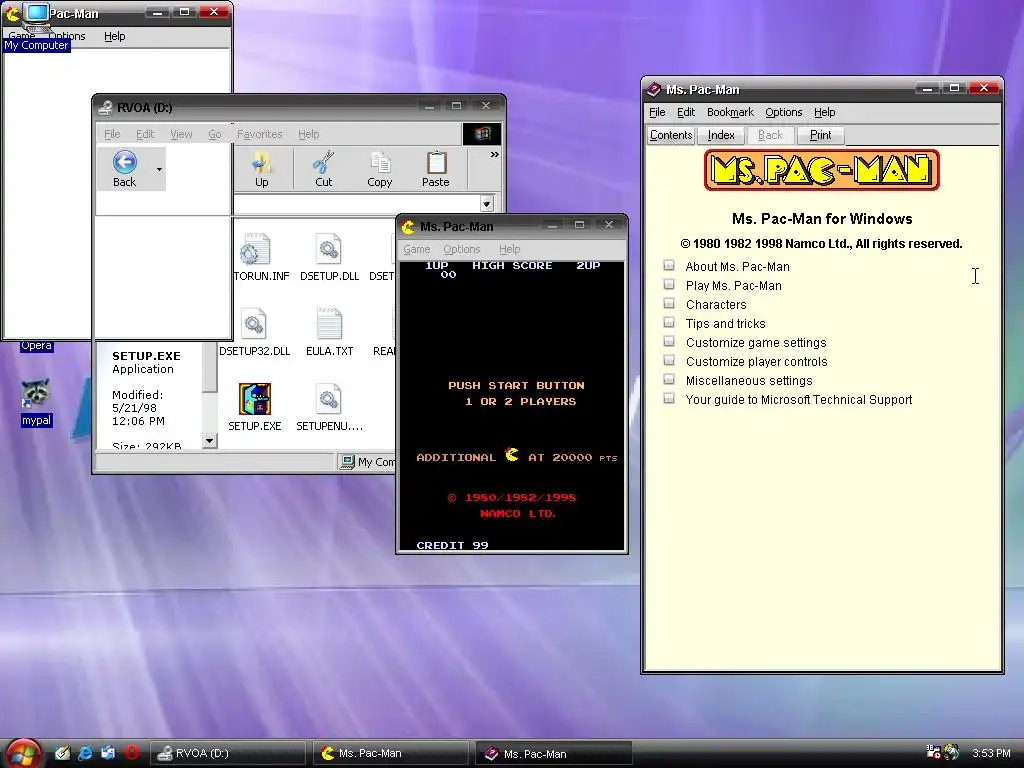Viewport: 1024px width, 768px height.
Task: Click the Cut scissors toolbar icon
Action: tap(323, 163)
